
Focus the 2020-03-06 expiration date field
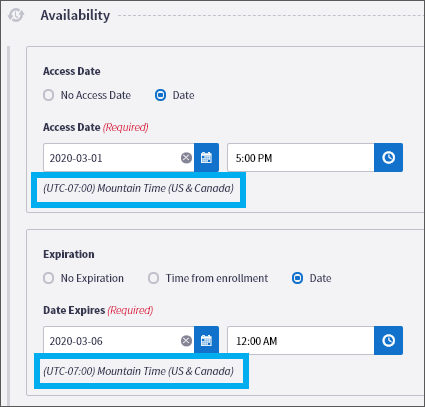[x=119, y=341]
